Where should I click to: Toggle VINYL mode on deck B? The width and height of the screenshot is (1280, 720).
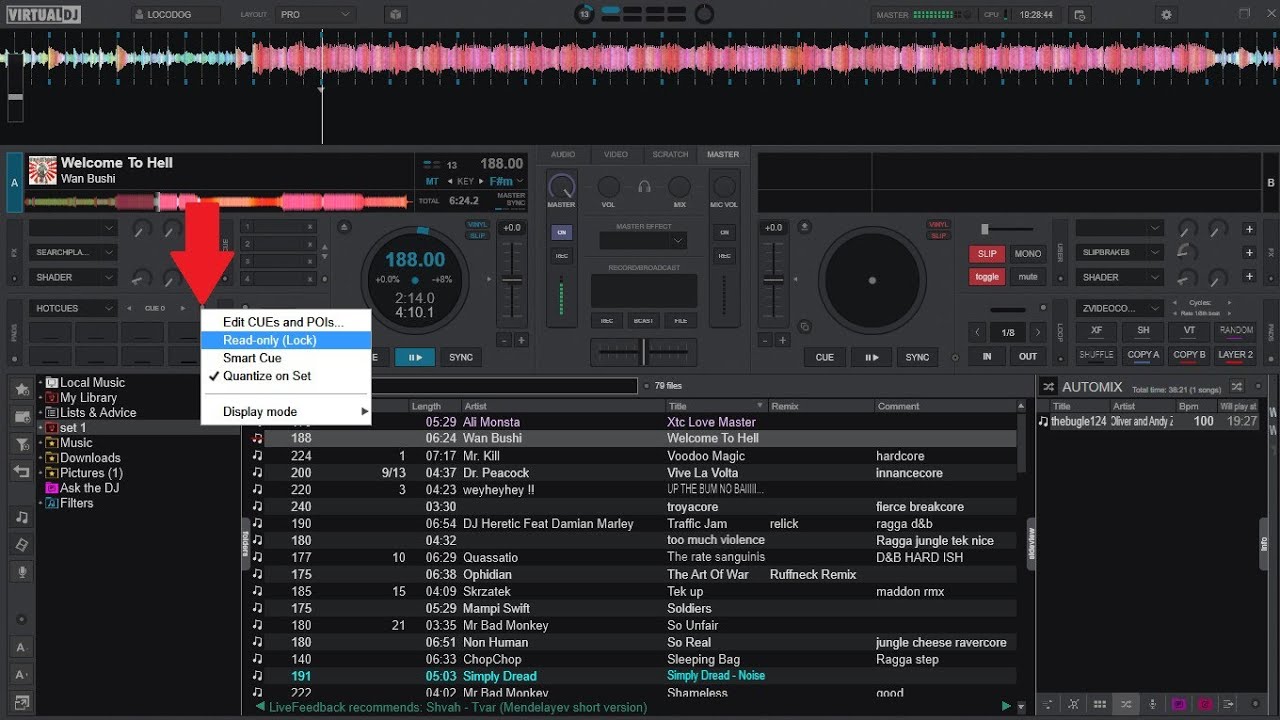[x=938, y=225]
